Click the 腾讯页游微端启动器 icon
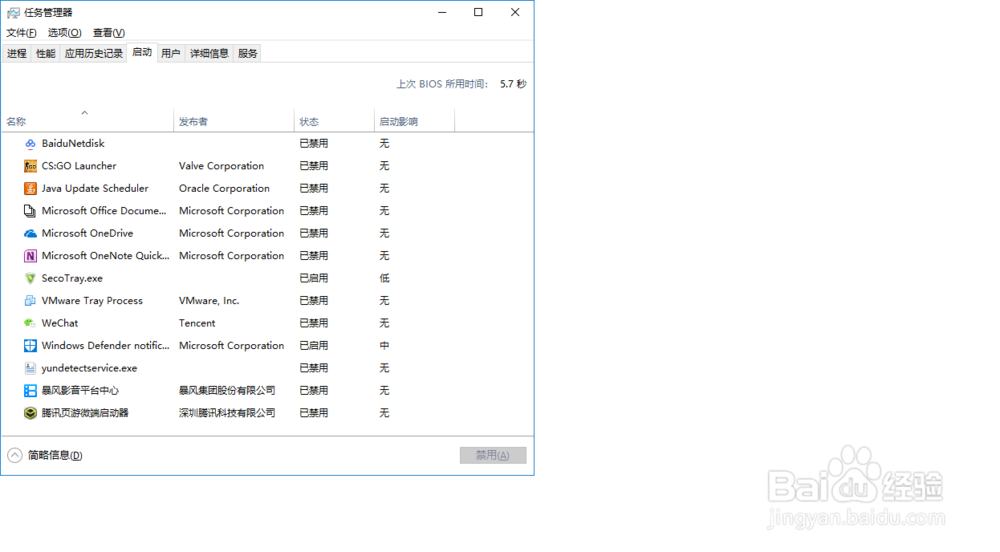Screen dimensions: 1000x552 (x=30, y=413)
